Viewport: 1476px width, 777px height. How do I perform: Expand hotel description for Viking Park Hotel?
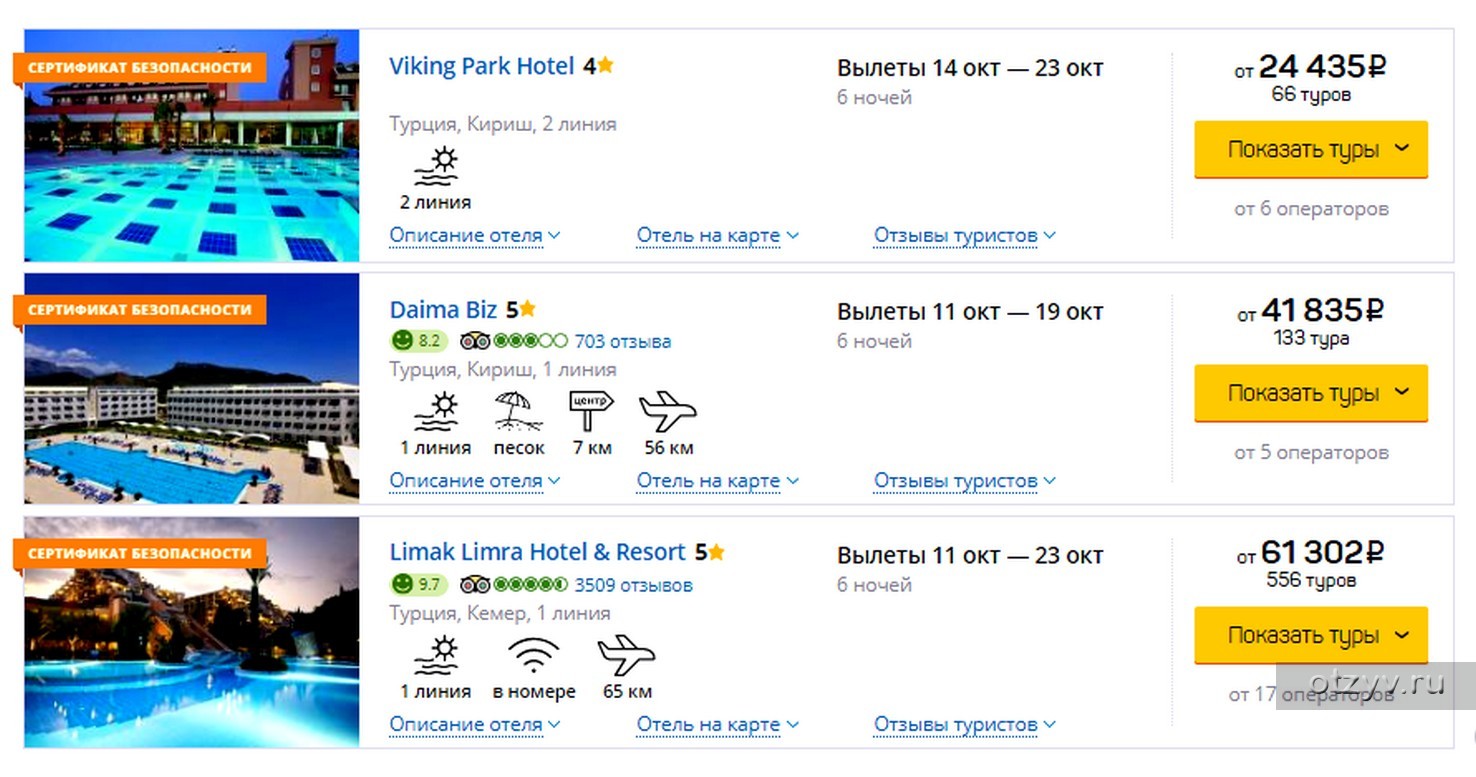click(474, 236)
